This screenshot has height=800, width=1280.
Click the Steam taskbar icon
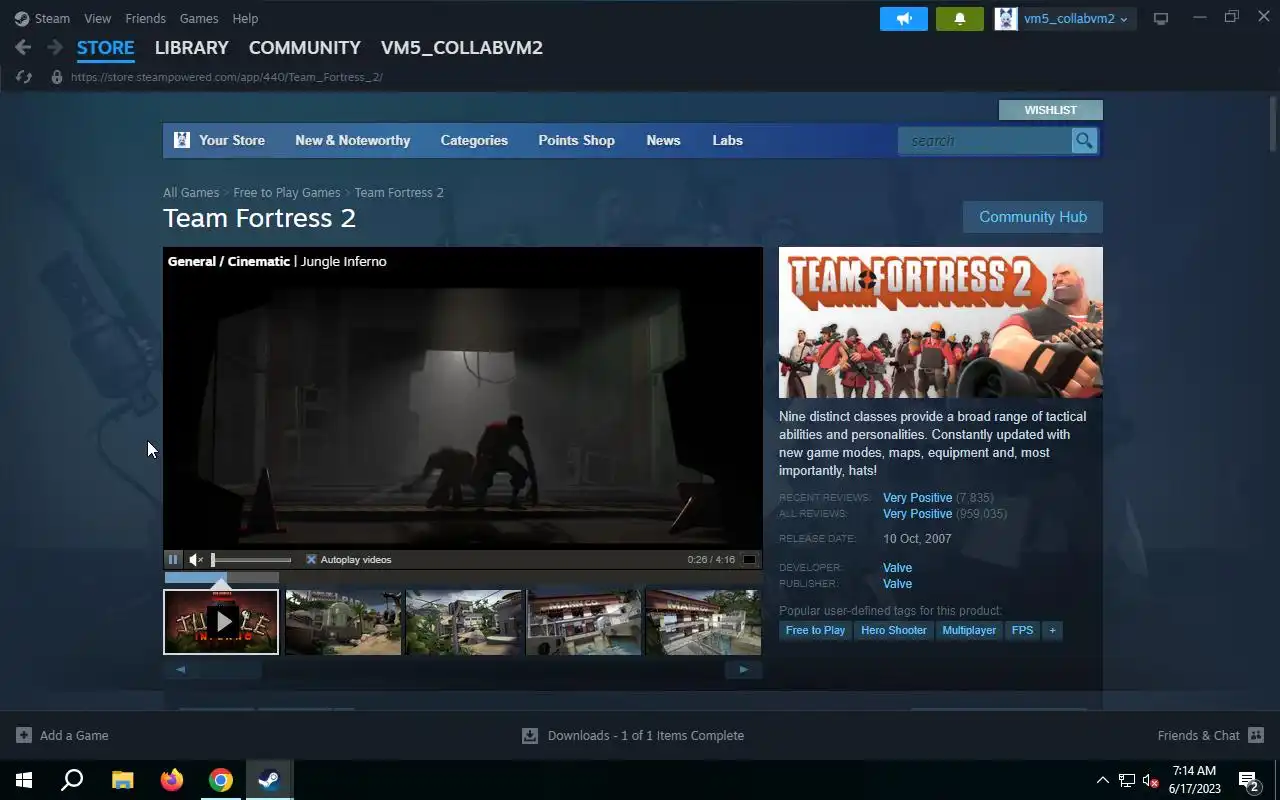point(269,780)
